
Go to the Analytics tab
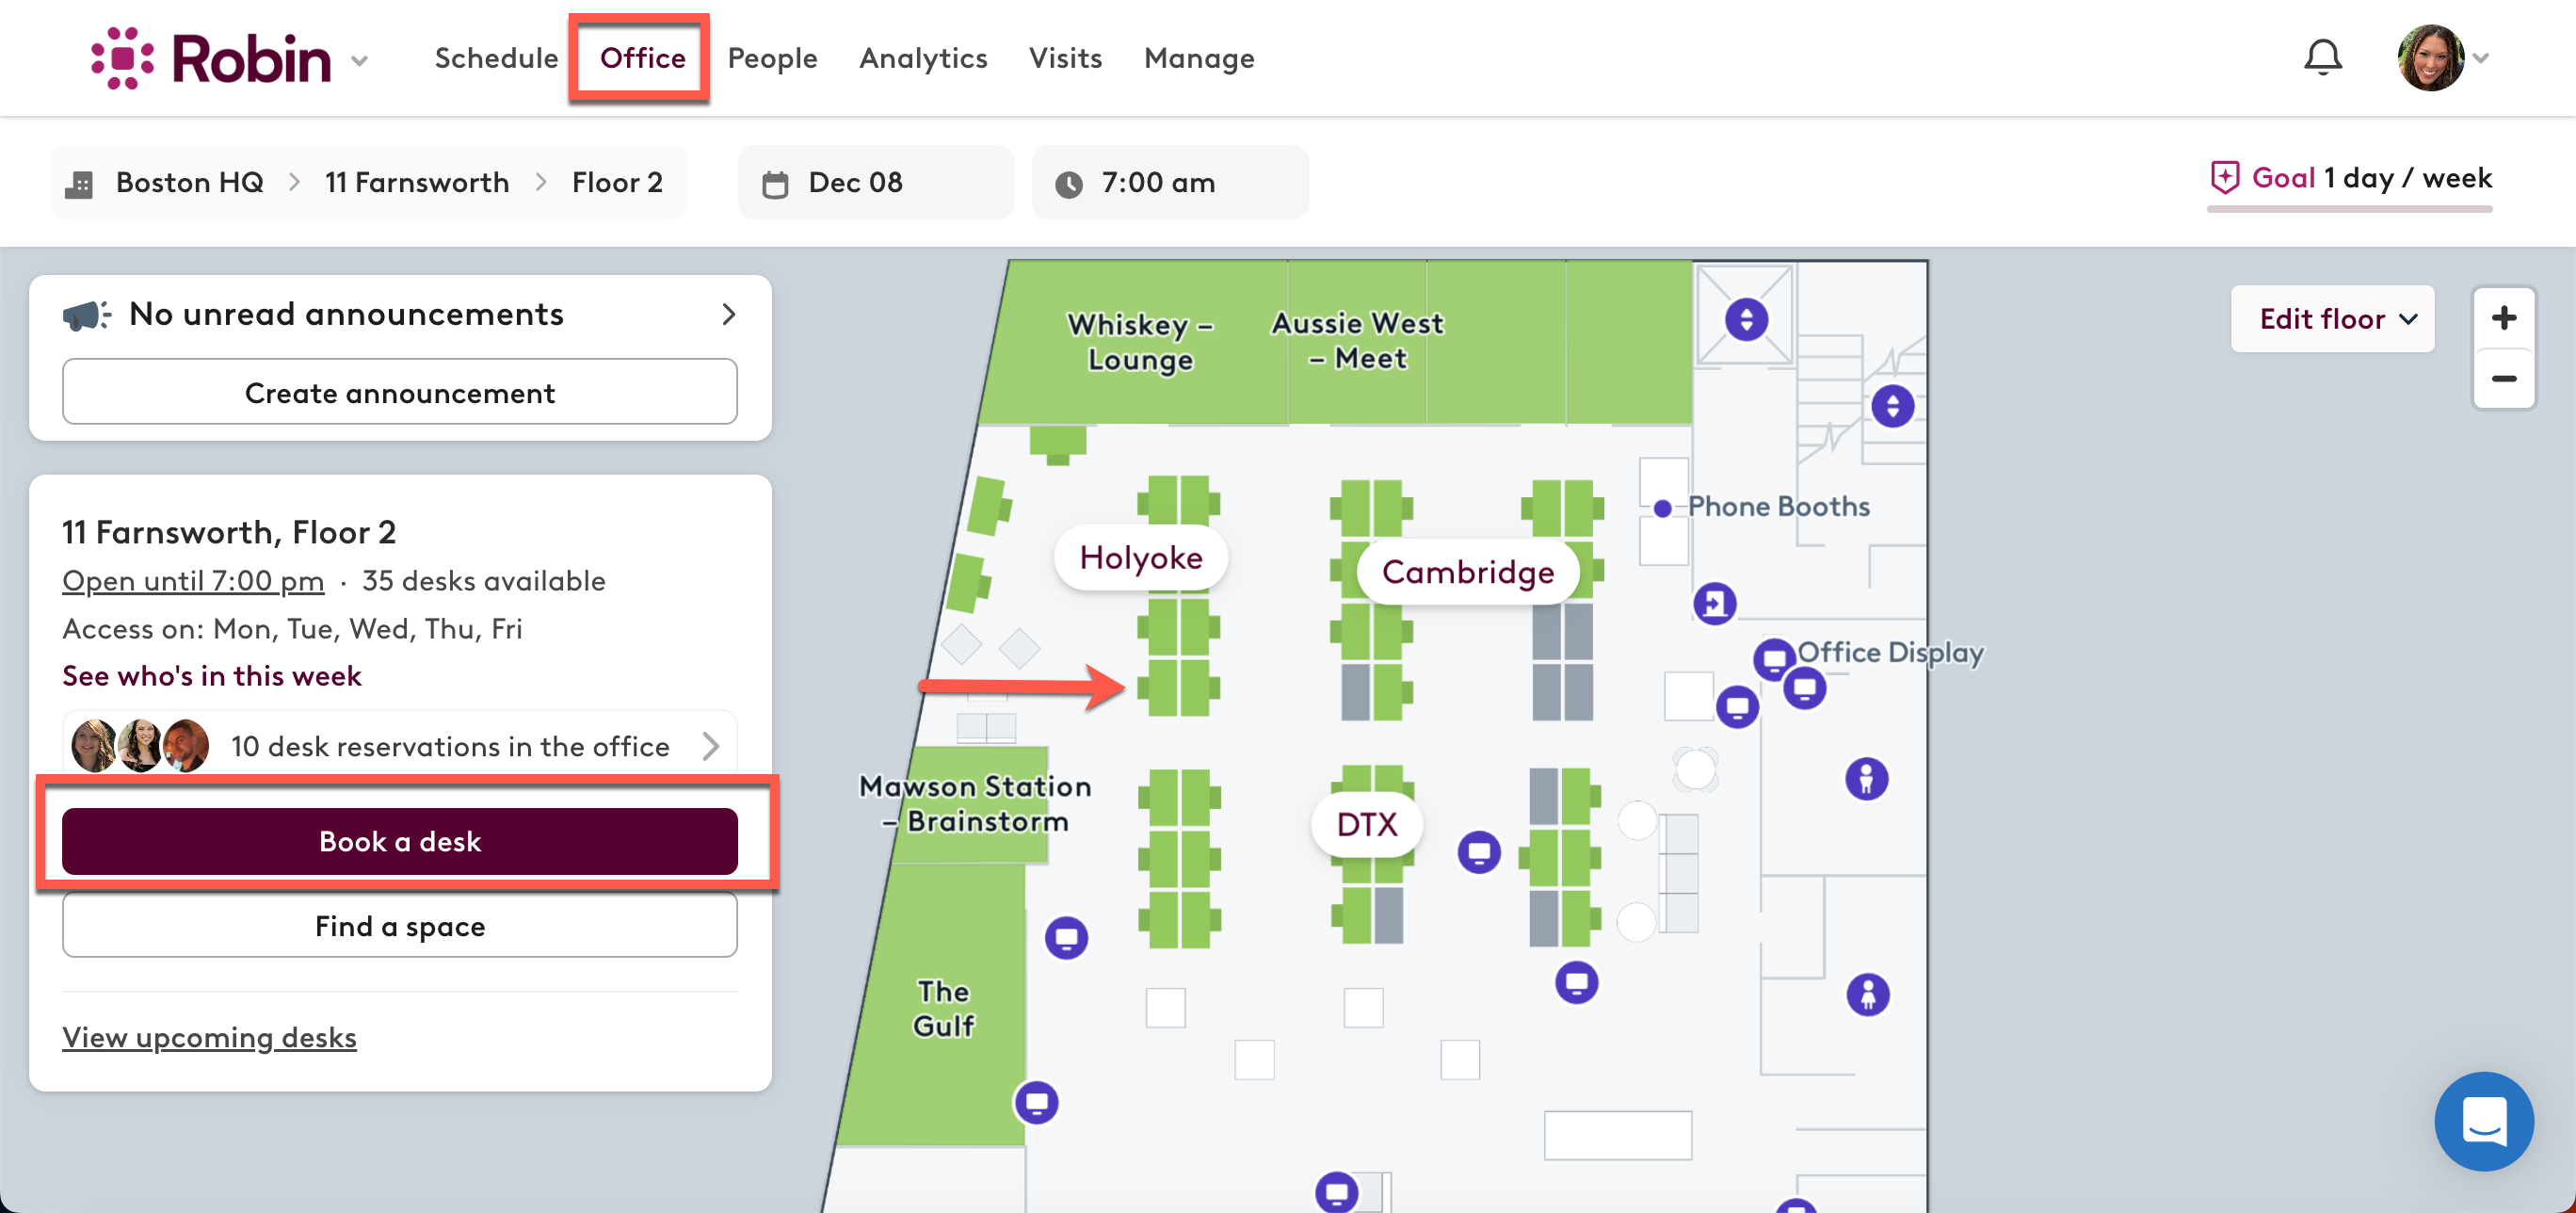923,58
